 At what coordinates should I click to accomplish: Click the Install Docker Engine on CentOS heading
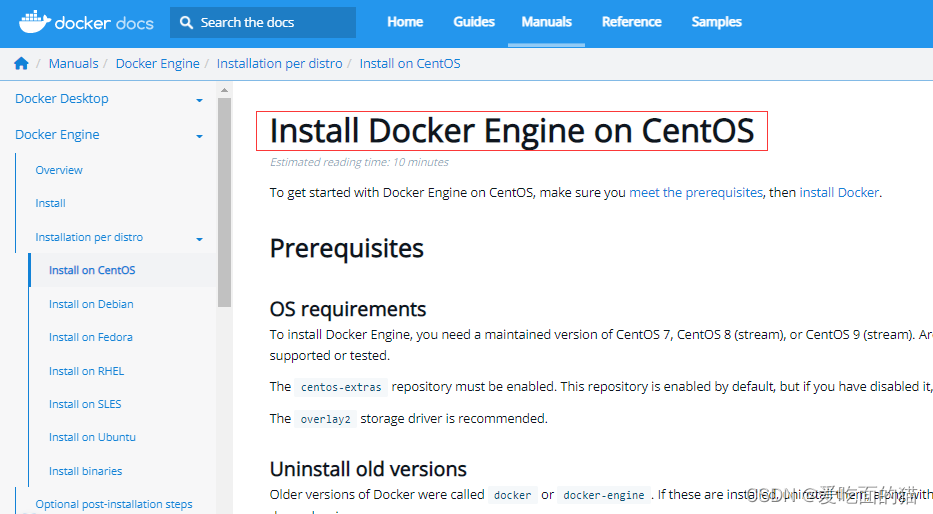tap(512, 131)
